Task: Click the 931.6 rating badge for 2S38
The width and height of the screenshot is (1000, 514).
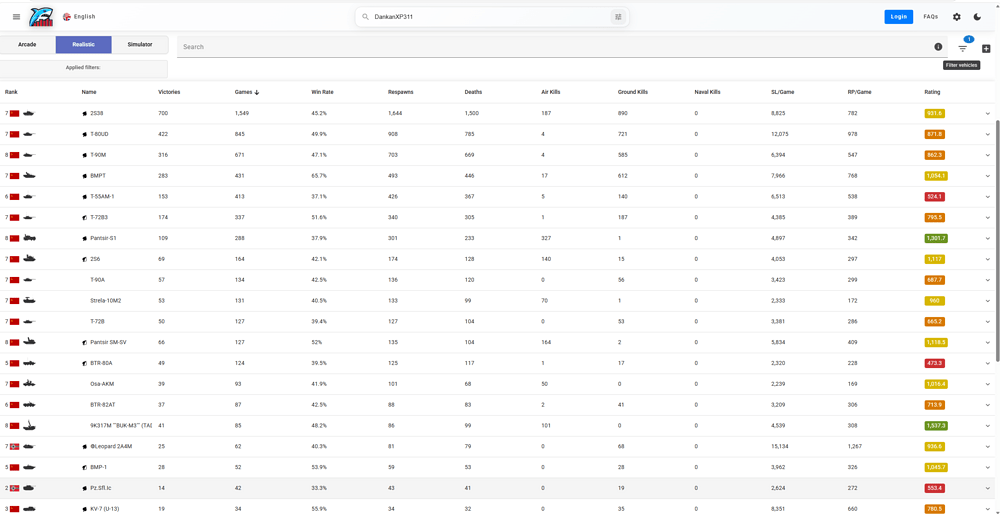Action: pyautogui.click(x=934, y=114)
